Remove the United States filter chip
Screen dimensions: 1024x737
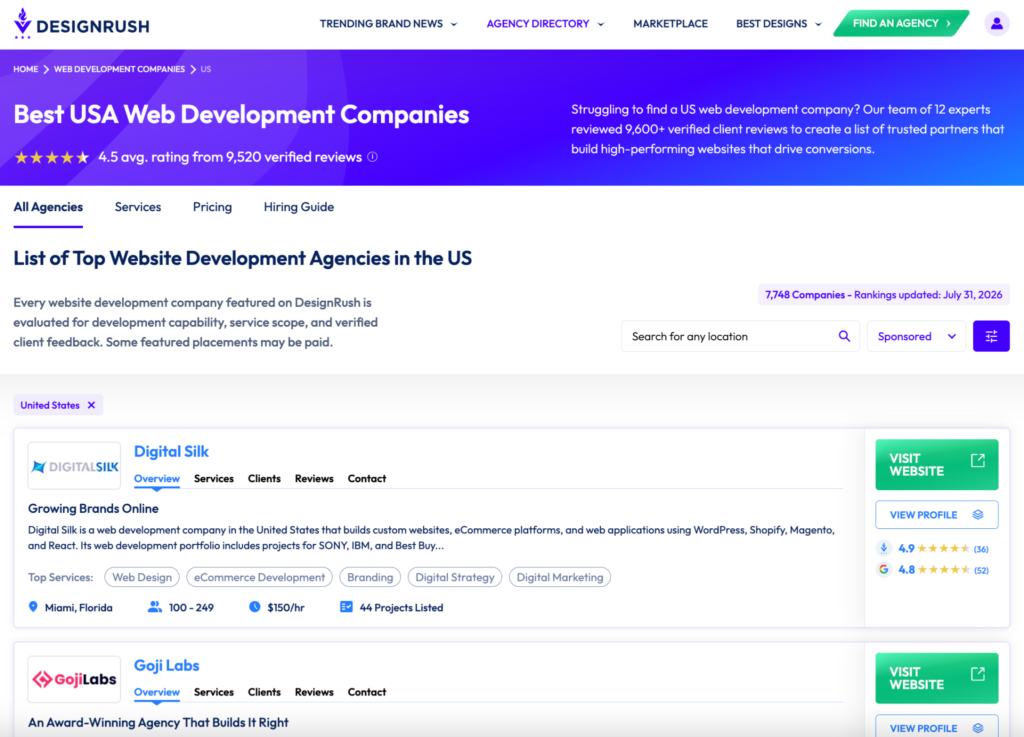91,405
